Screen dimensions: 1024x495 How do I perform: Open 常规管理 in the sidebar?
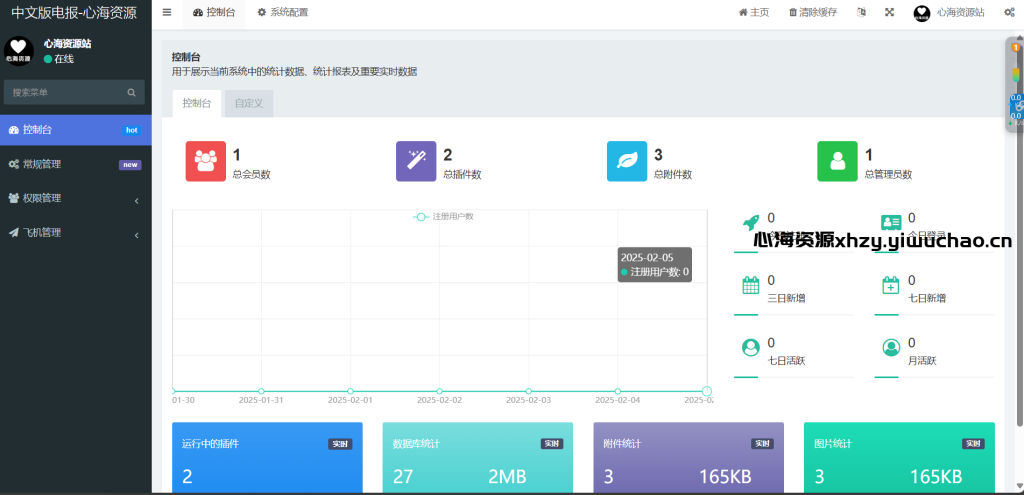[76, 165]
